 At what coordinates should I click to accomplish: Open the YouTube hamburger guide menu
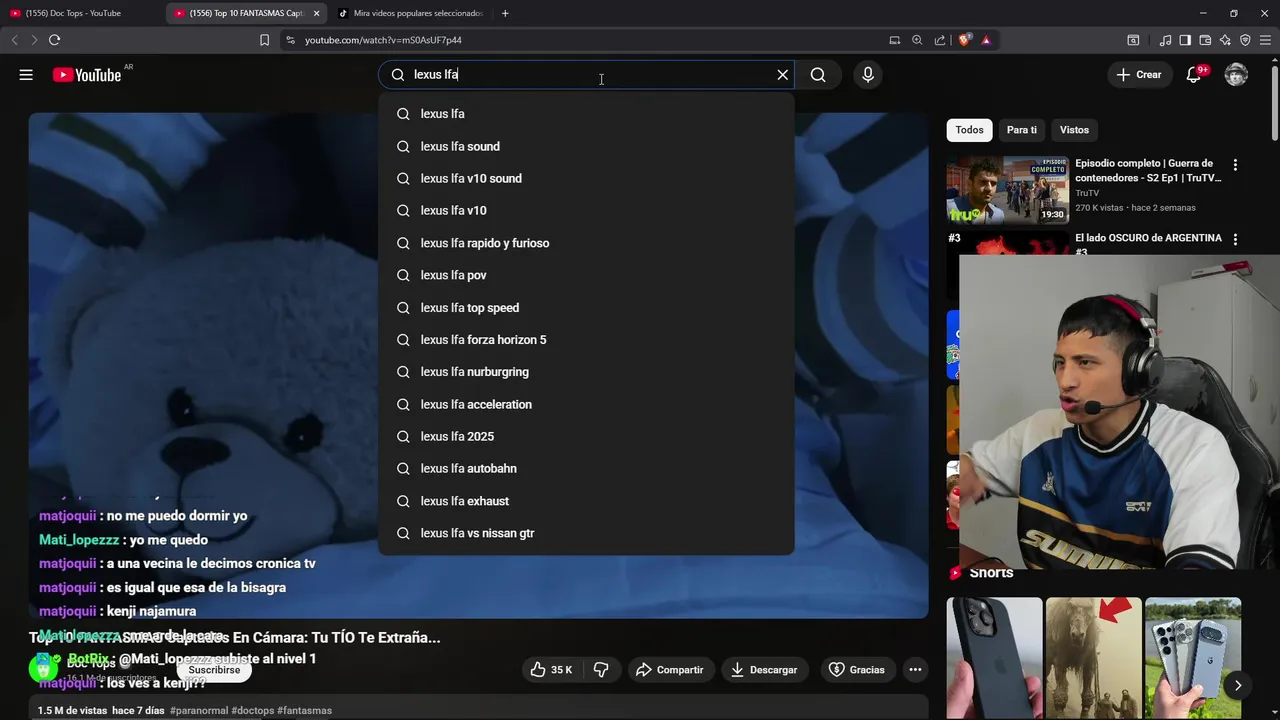pos(26,75)
